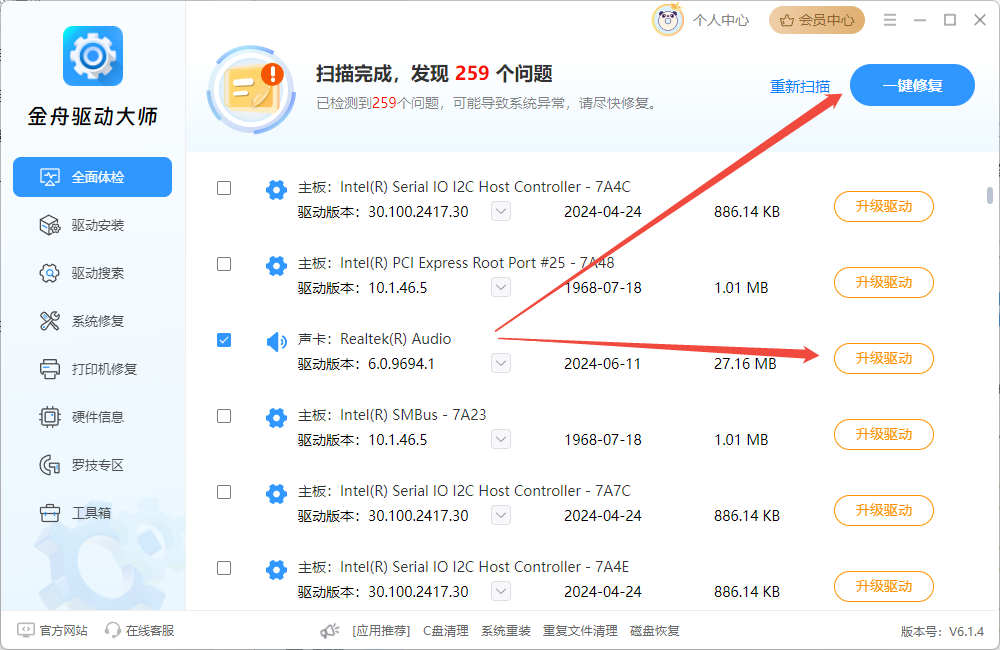This screenshot has width=1000, height=650.
Task: Open the C盘清理 recommended app
Action: (446, 631)
